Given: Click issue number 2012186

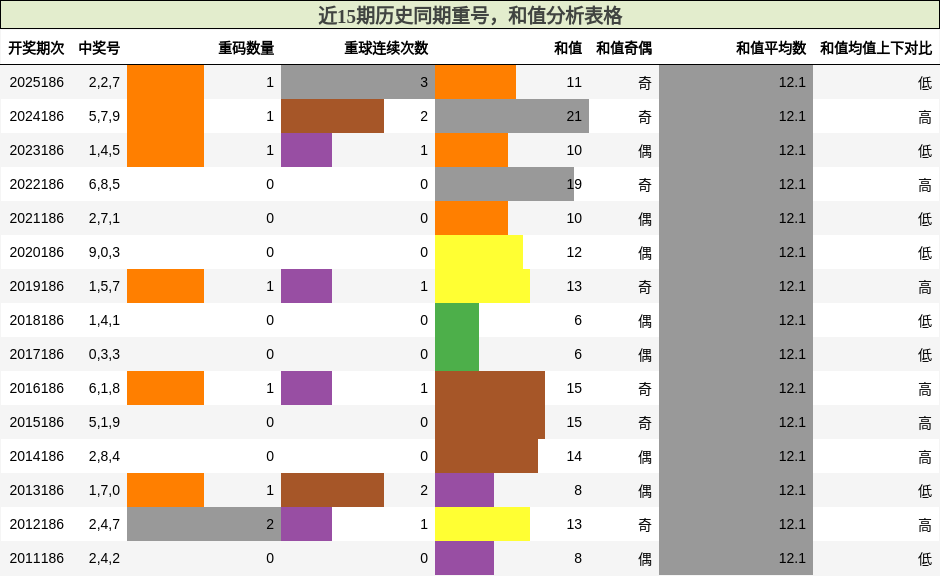Looking at the screenshot, I should 37,524.
